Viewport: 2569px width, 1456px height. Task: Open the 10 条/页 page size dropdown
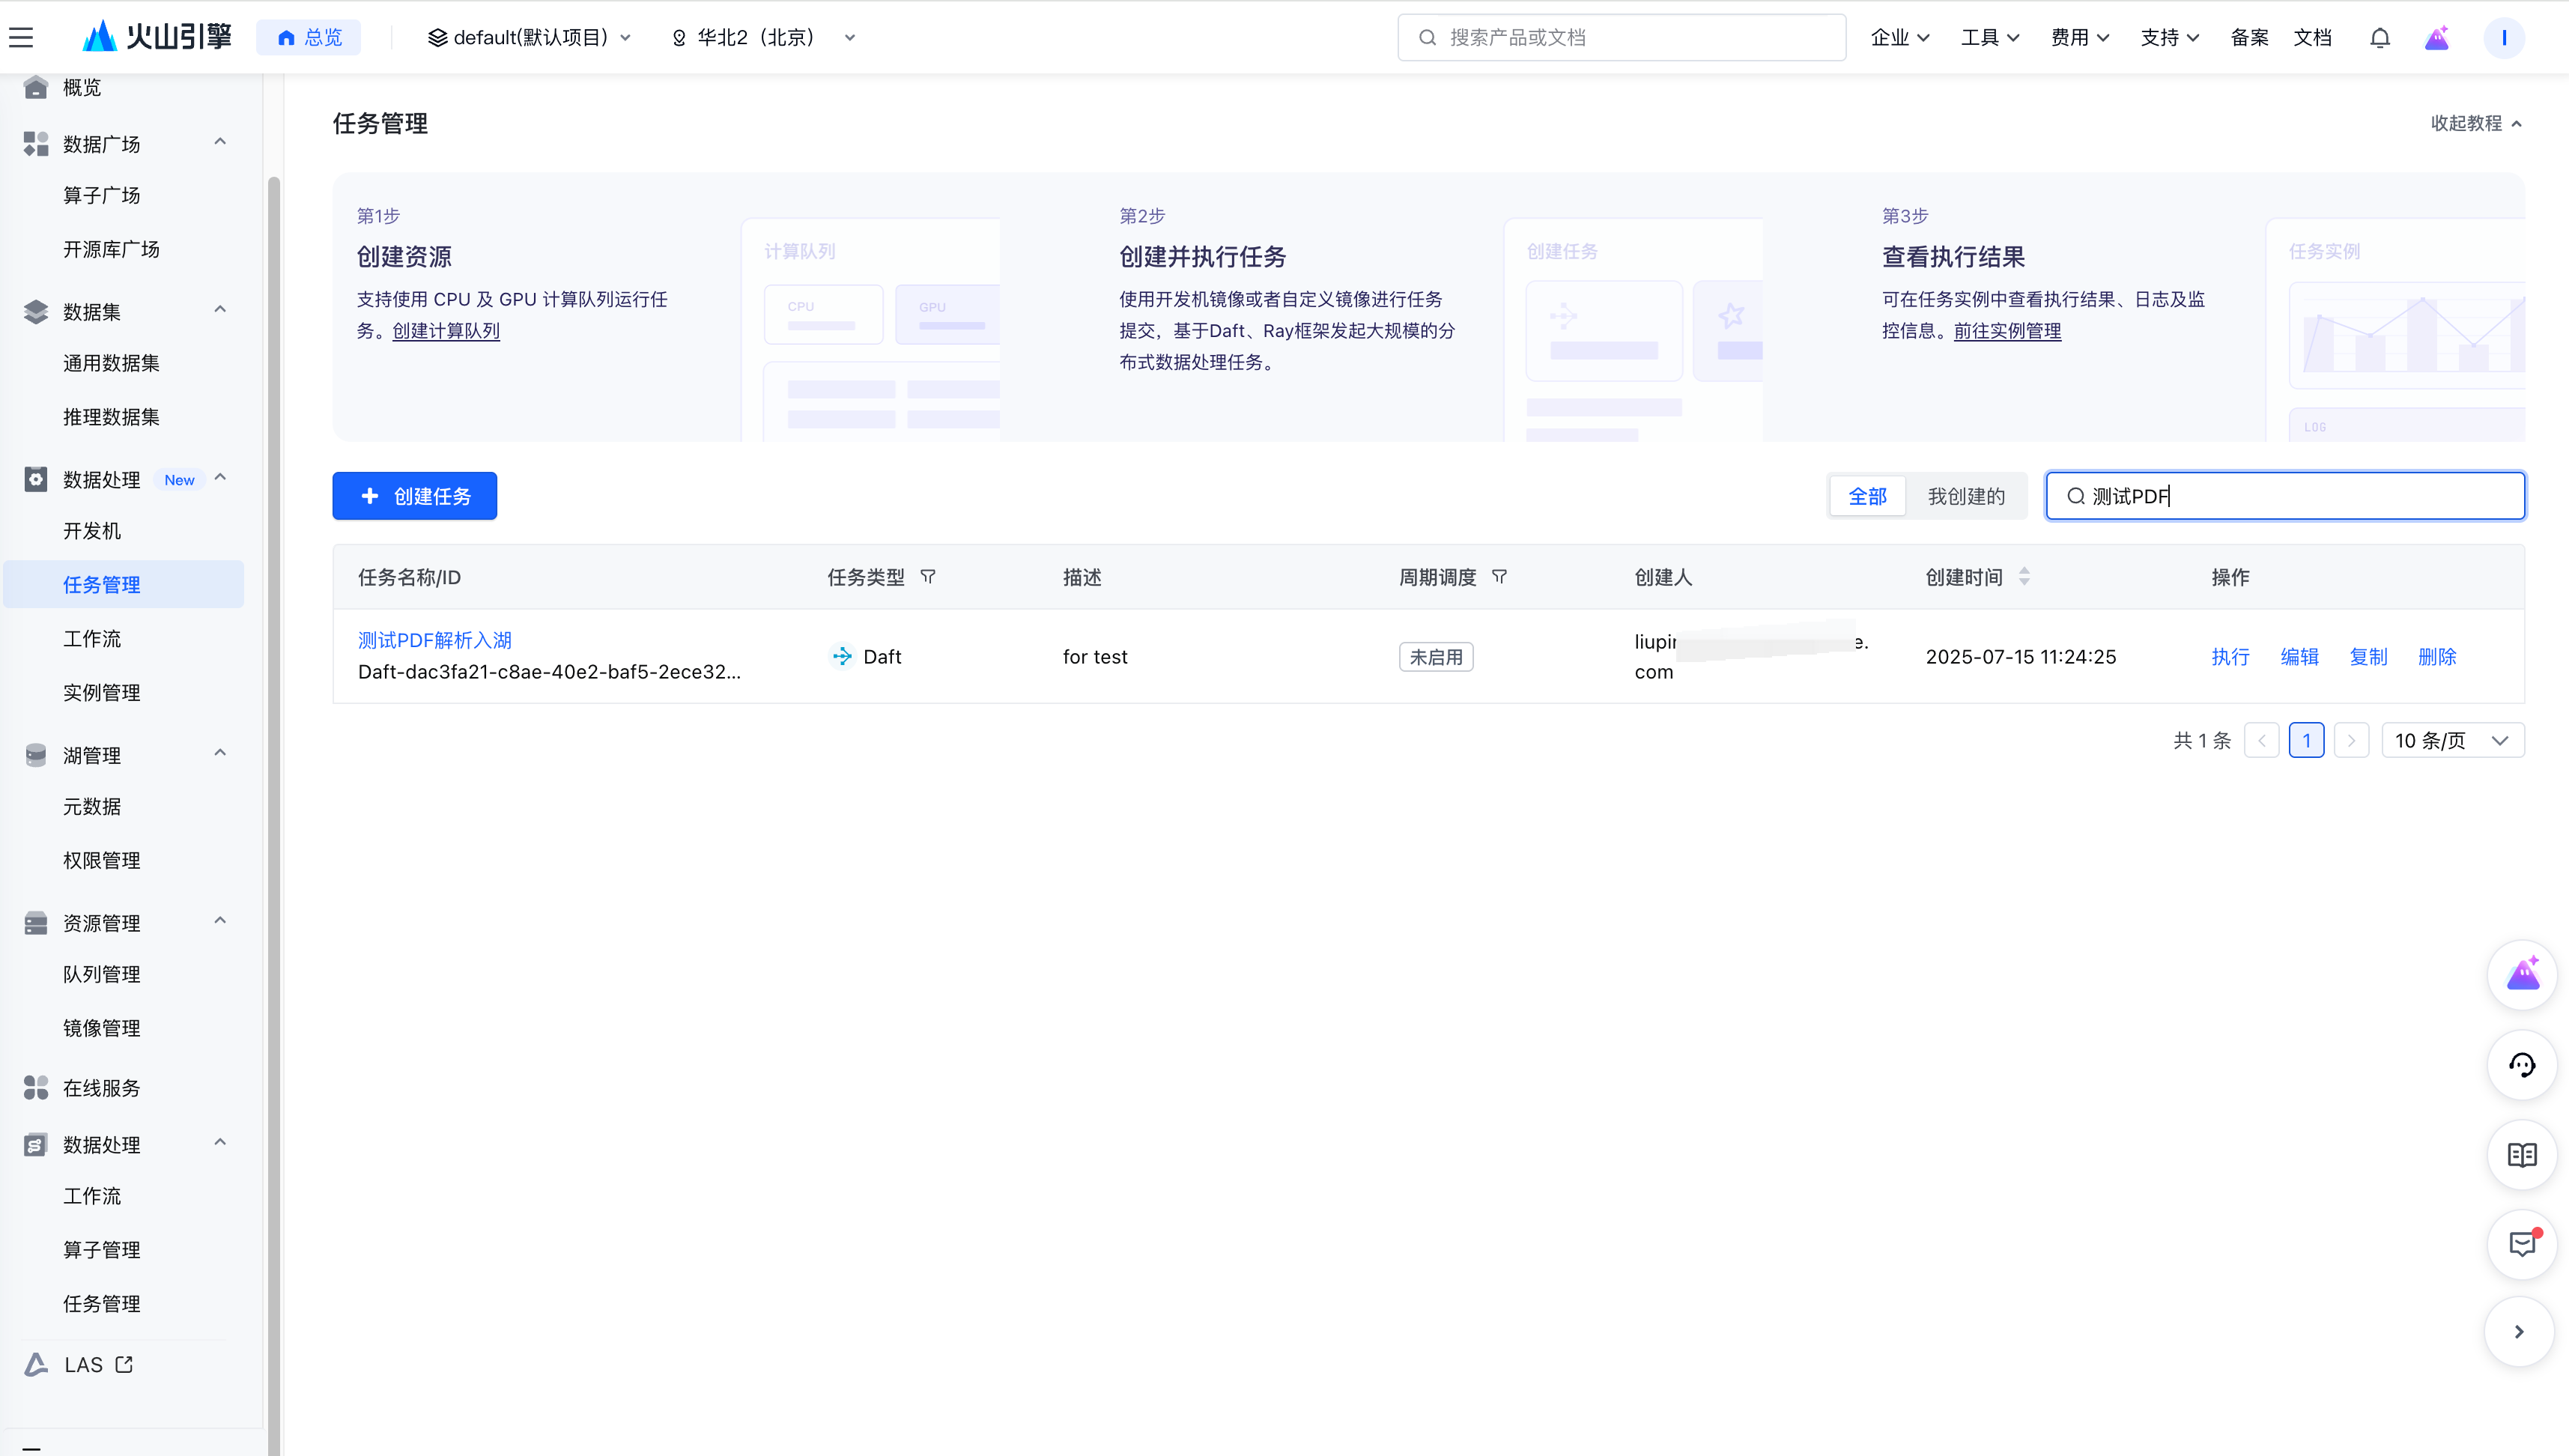click(2452, 740)
